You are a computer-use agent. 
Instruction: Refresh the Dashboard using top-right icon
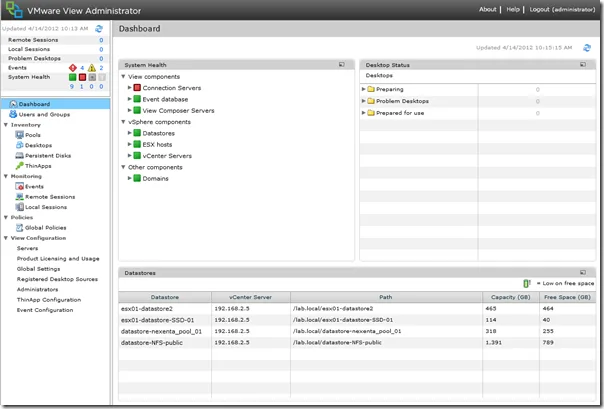click(587, 48)
